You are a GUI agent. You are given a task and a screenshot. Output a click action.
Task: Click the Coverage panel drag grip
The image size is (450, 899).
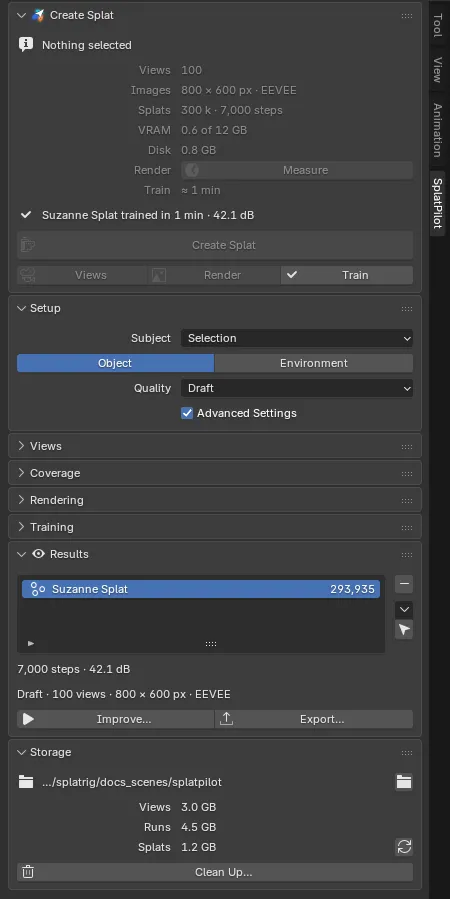pyautogui.click(x=407, y=473)
